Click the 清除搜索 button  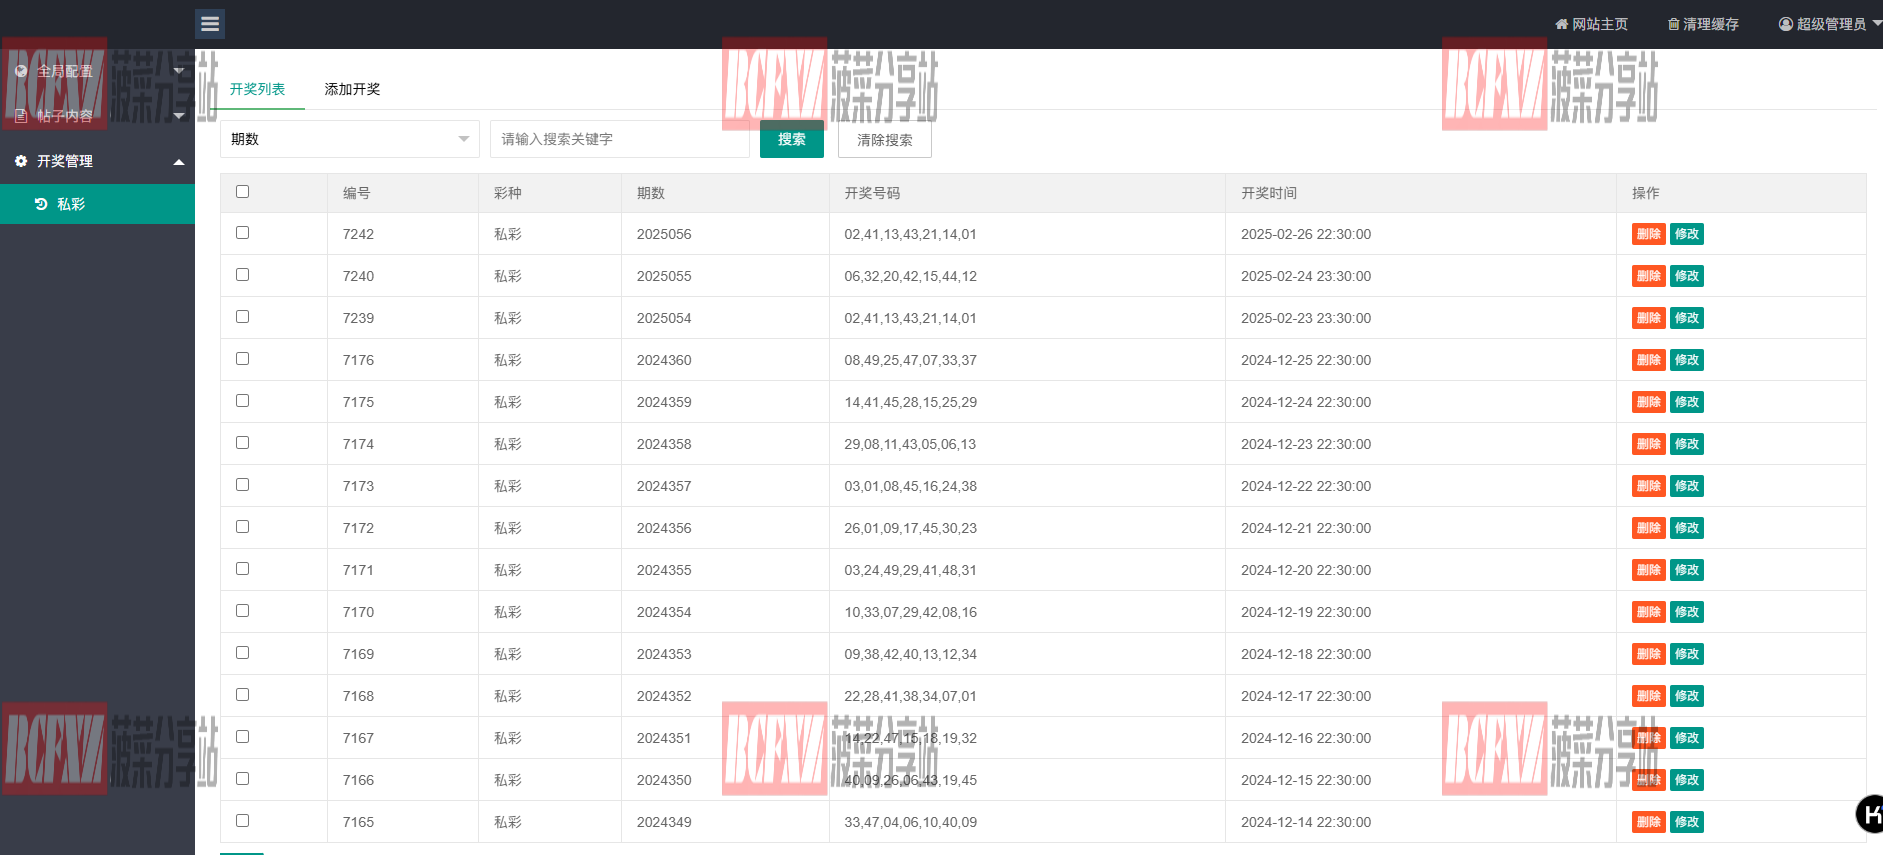coord(884,140)
